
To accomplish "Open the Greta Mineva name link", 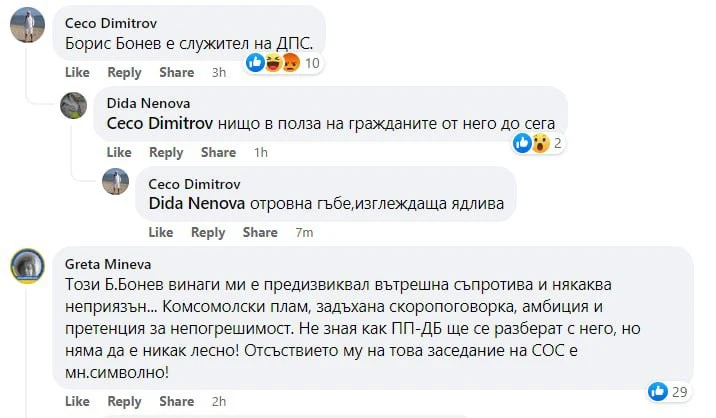I will click(x=108, y=264).
